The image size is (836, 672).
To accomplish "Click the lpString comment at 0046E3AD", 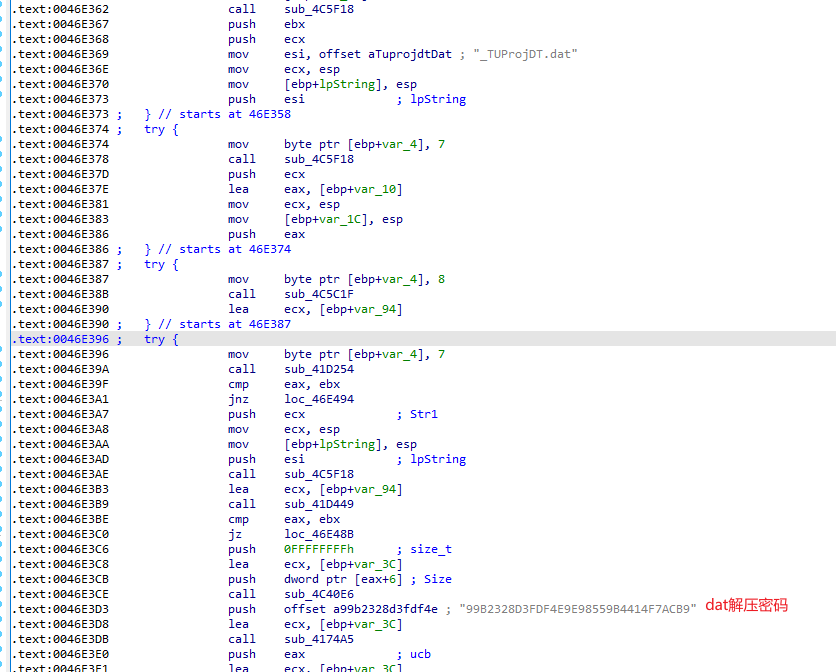I will 438,459.
